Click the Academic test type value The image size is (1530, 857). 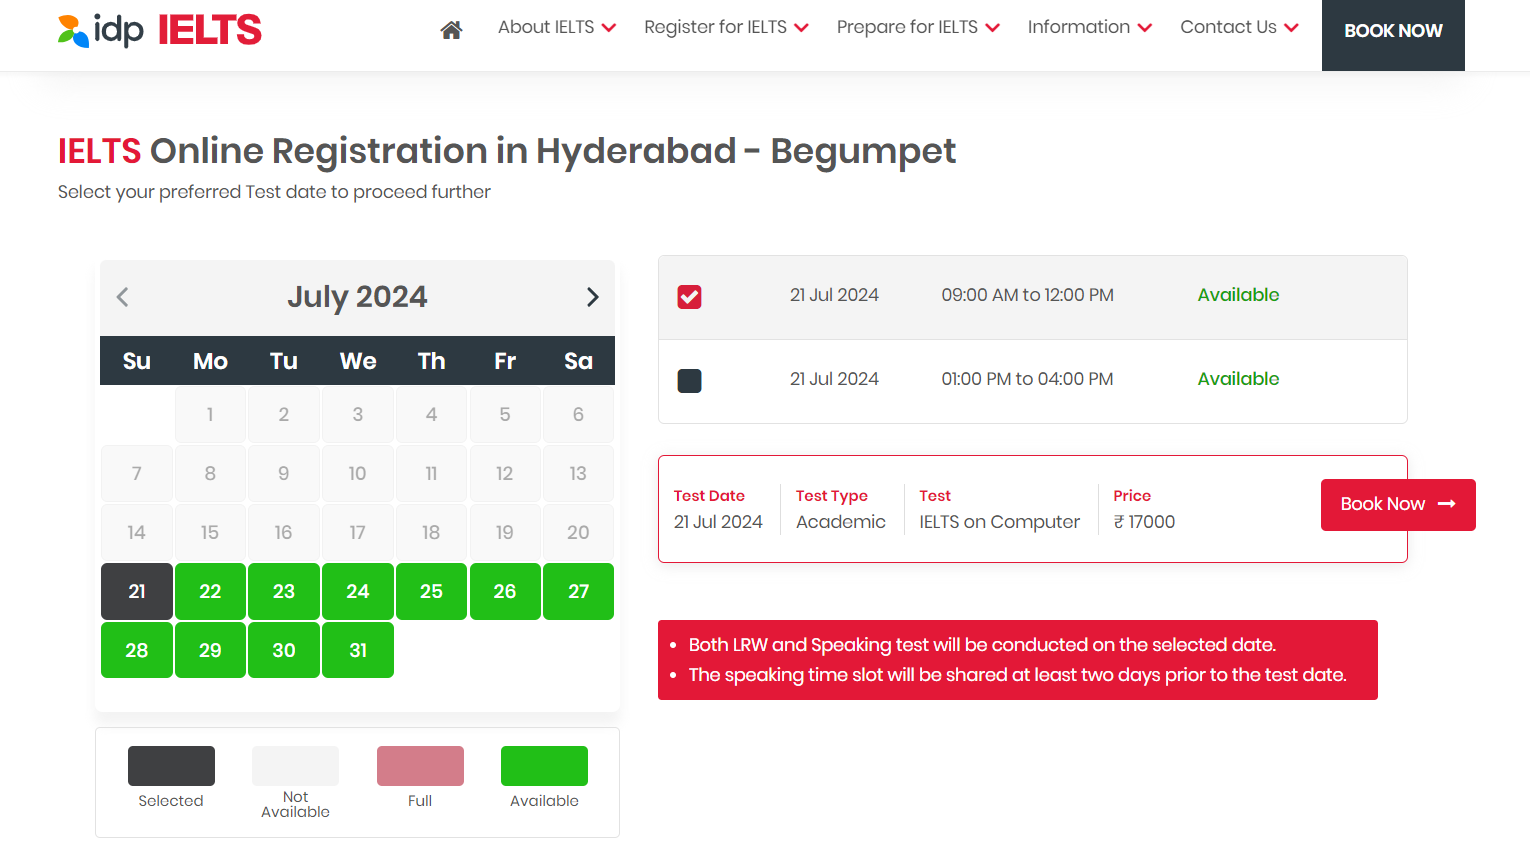(x=841, y=522)
